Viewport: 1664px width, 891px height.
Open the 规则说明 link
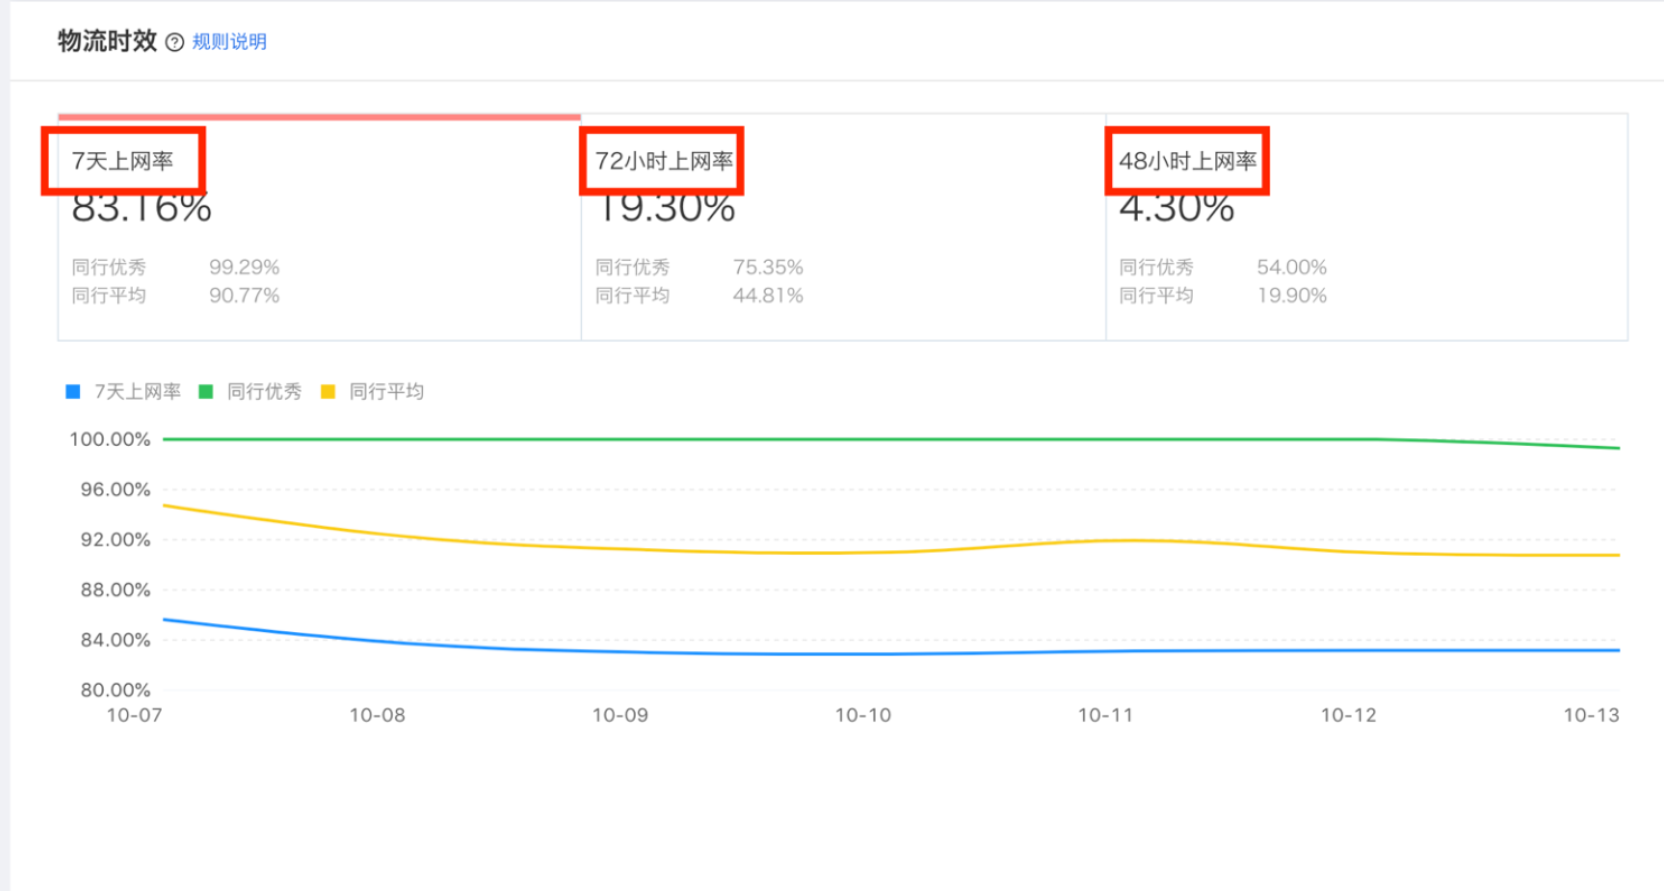coord(229,42)
